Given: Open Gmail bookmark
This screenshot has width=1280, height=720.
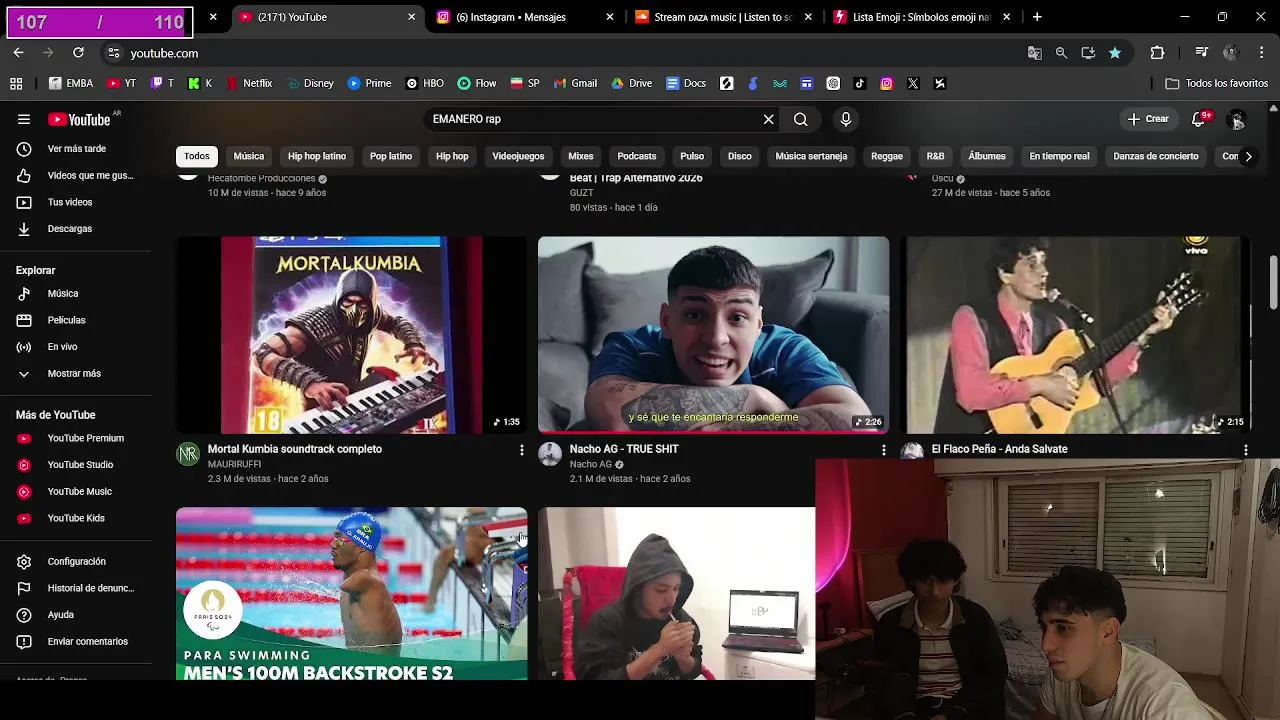Looking at the screenshot, I should click(575, 84).
